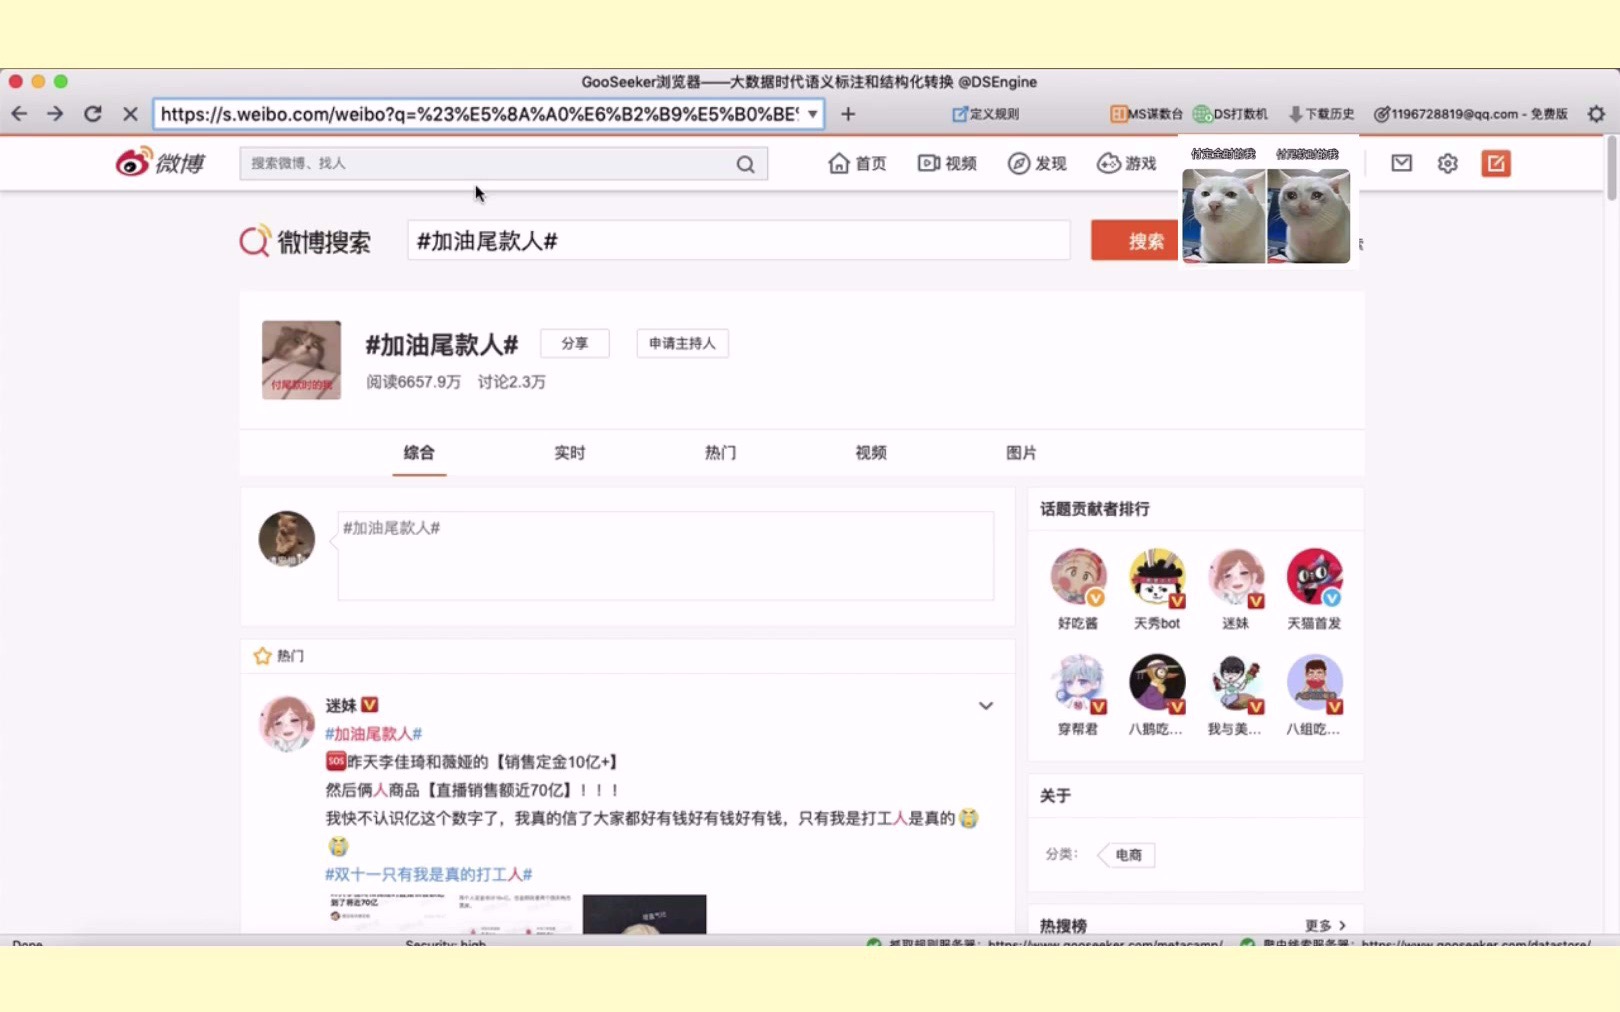Open 游戏 games in the navigation

(1127, 163)
